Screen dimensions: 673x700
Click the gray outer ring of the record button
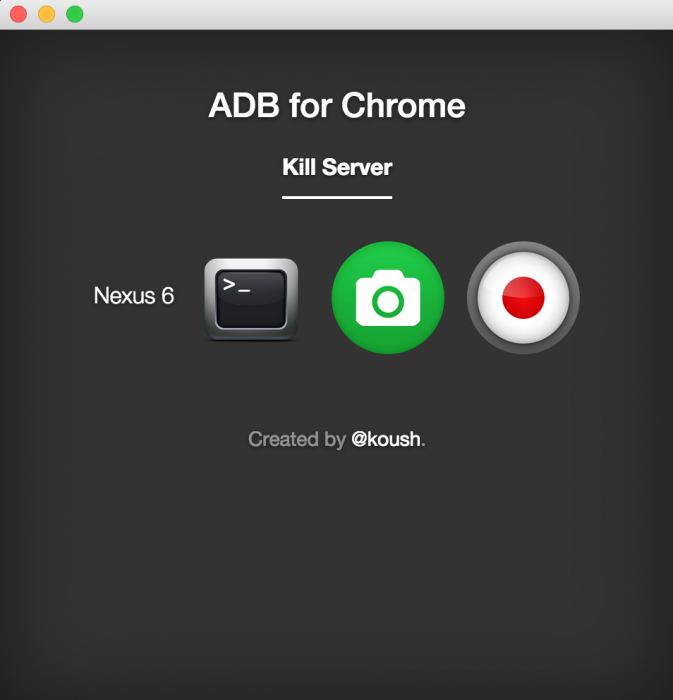coord(523,247)
